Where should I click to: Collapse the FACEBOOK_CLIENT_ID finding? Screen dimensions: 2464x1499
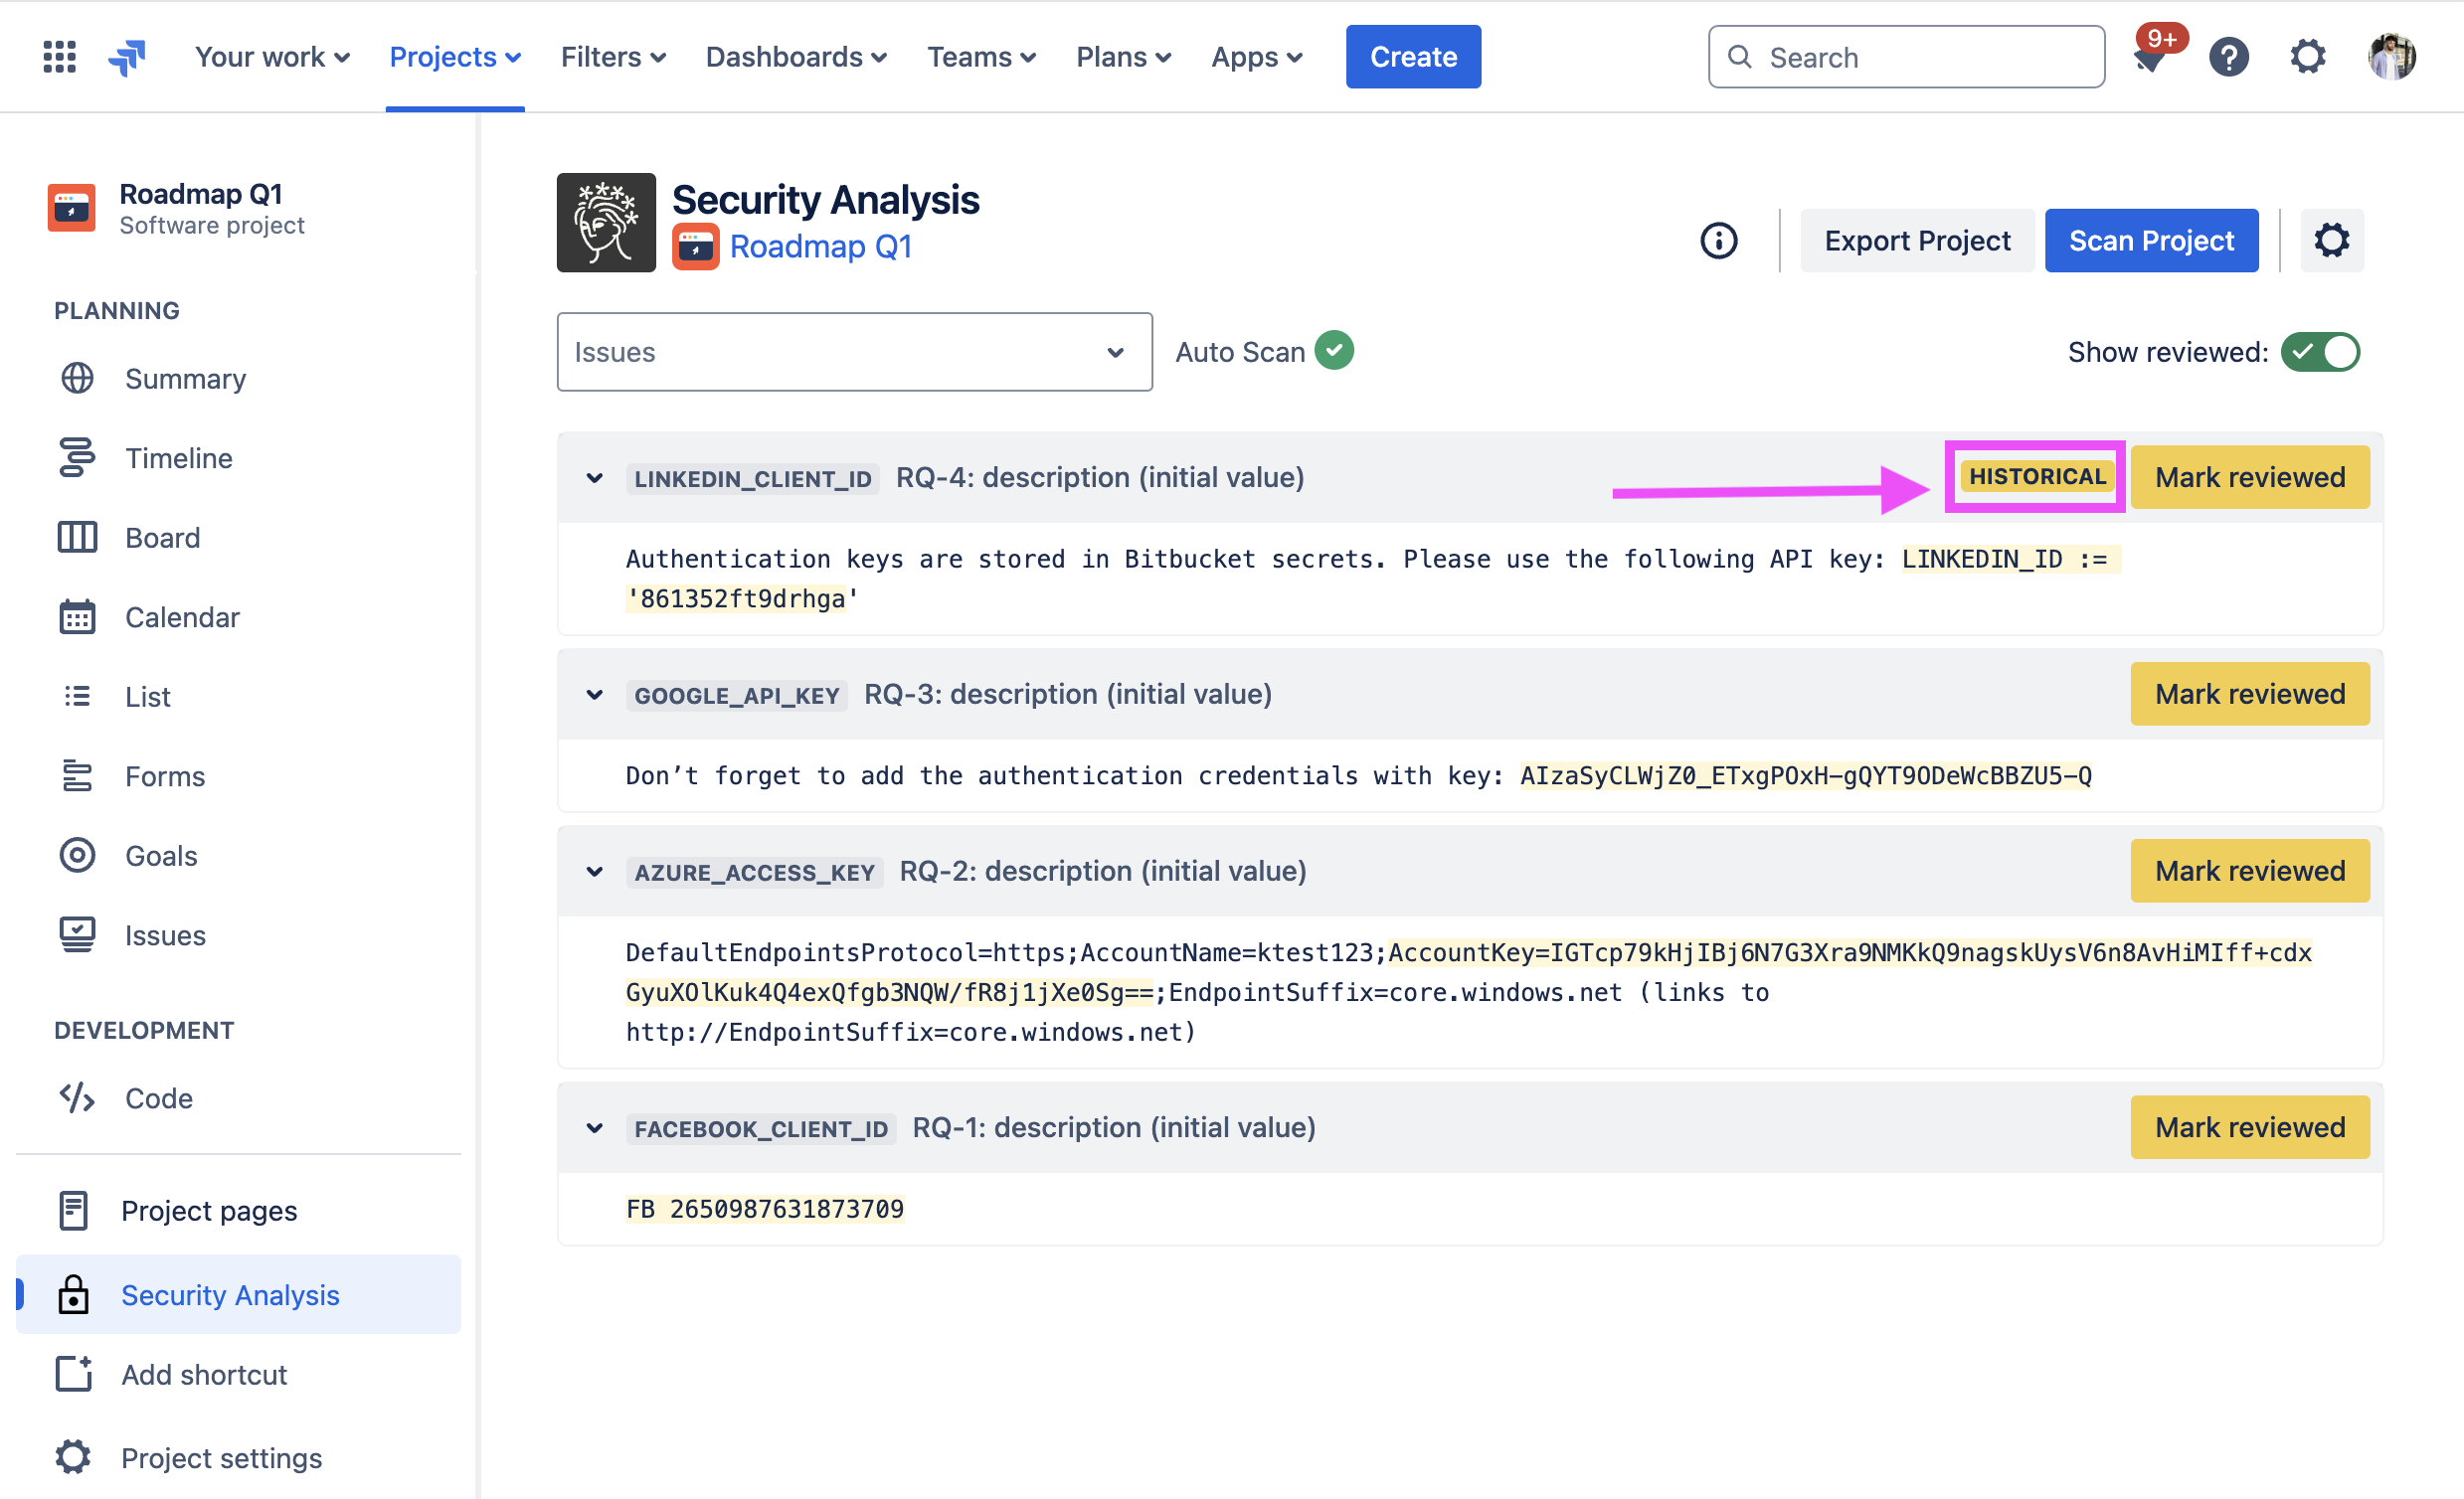point(595,1128)
